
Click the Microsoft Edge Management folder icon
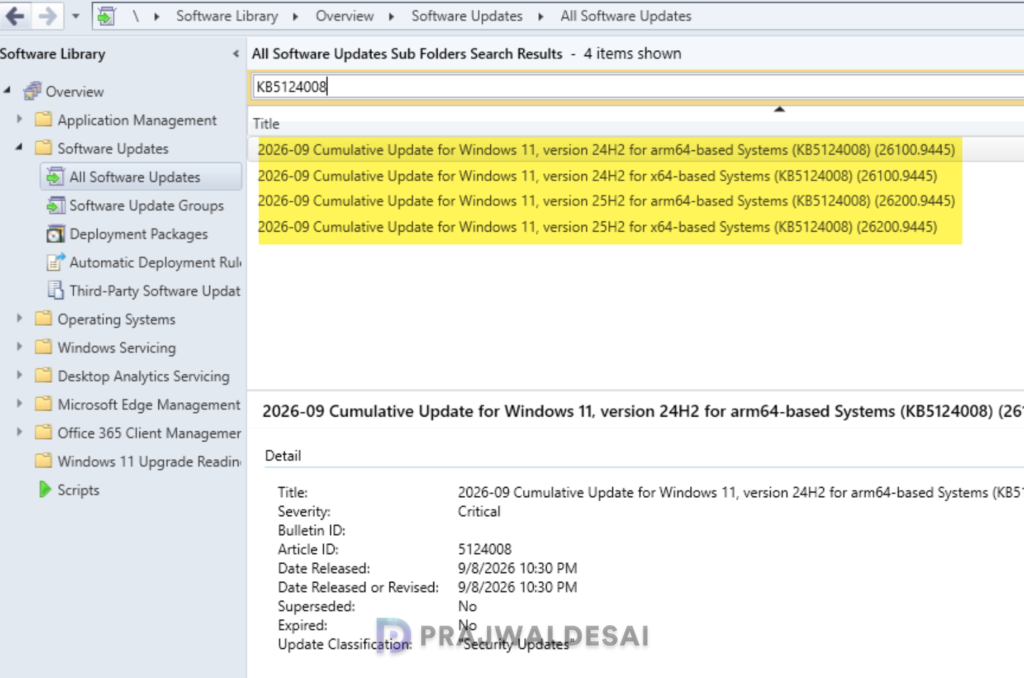click(x=44, y=404)
